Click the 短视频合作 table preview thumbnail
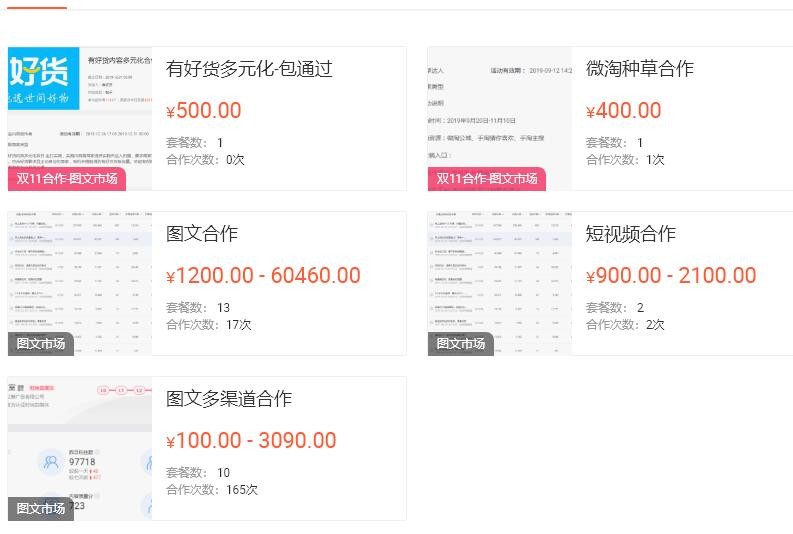 pos(500,284)
